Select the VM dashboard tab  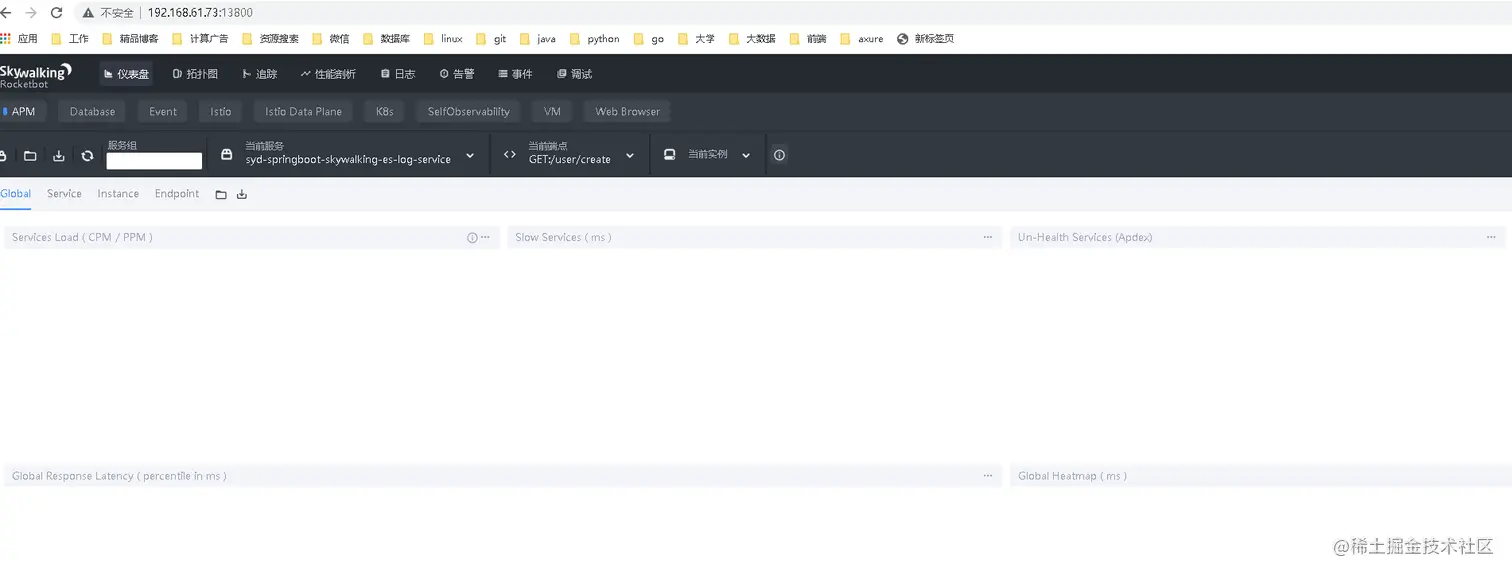tap(552, 112)
